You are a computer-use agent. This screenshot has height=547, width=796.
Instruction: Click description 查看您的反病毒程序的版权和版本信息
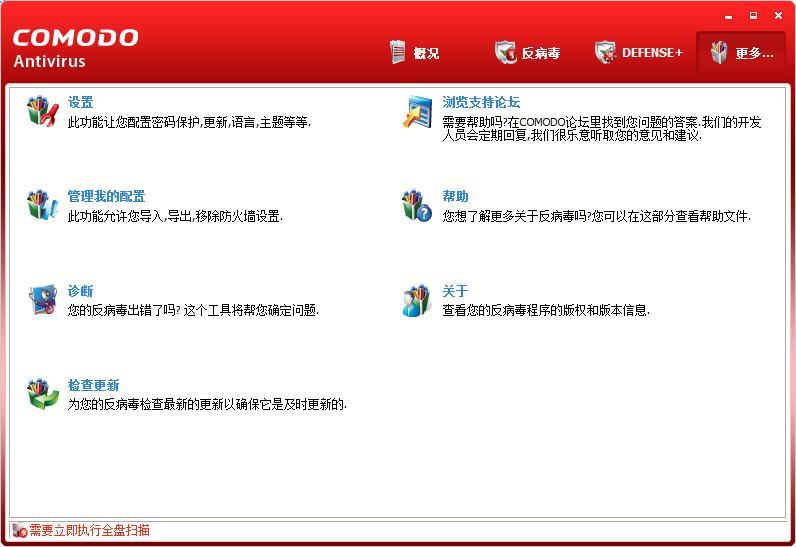pyautogui.click(x=546, y=310)
